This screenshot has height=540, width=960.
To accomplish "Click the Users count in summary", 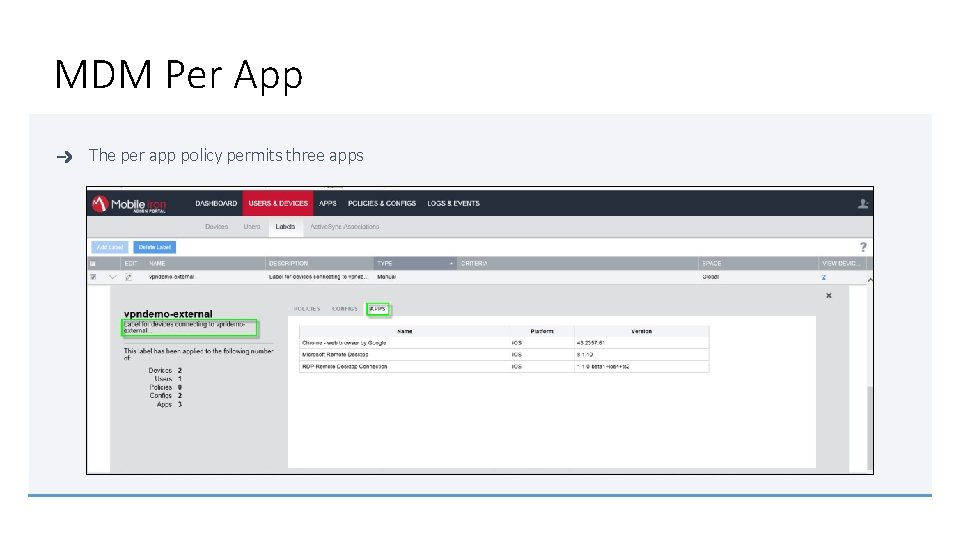I will pyautogui.click(x=179, y=379).
